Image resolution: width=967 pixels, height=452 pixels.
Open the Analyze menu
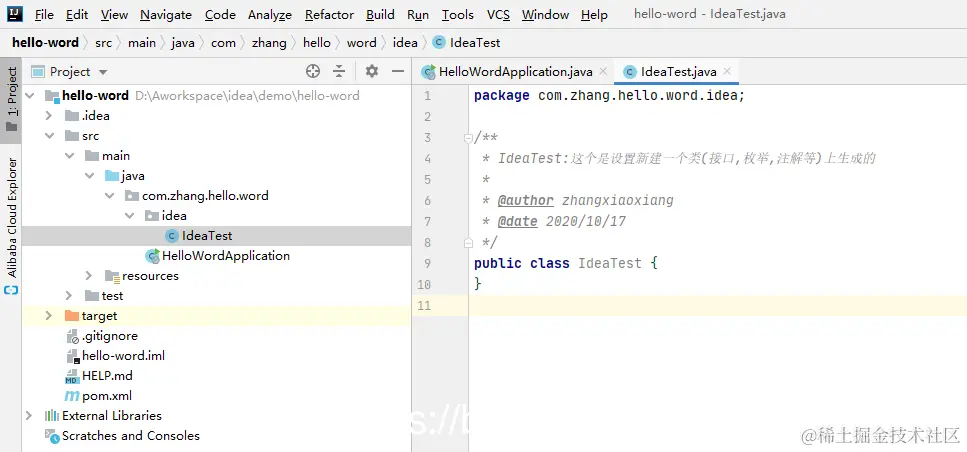click(x=270, y=14)
